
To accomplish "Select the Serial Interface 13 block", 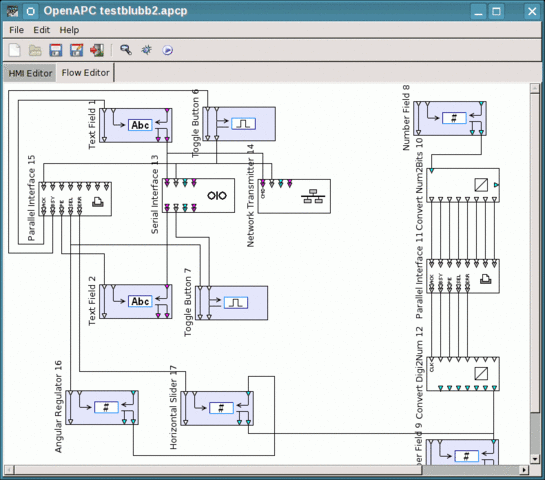I will coord(198,196).
